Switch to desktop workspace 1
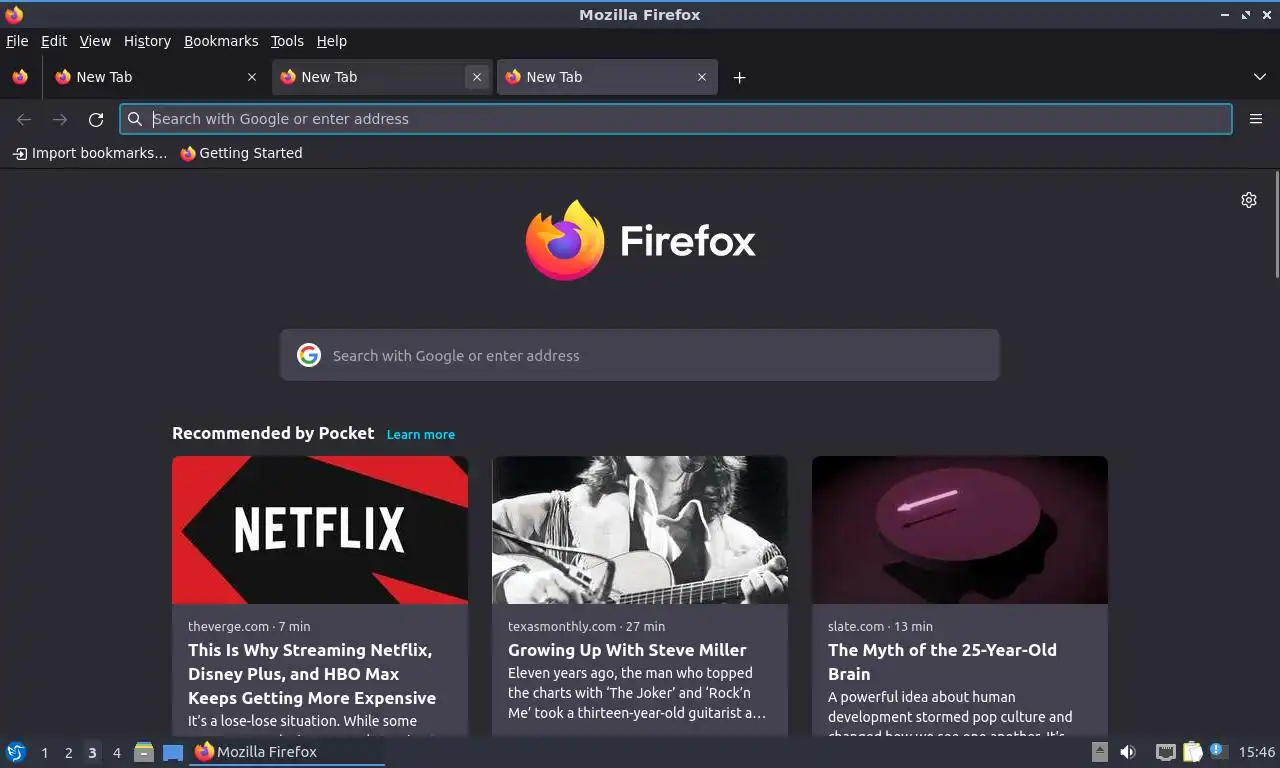The width and height of the screenshot is (1280, 768). pos(44,753)
